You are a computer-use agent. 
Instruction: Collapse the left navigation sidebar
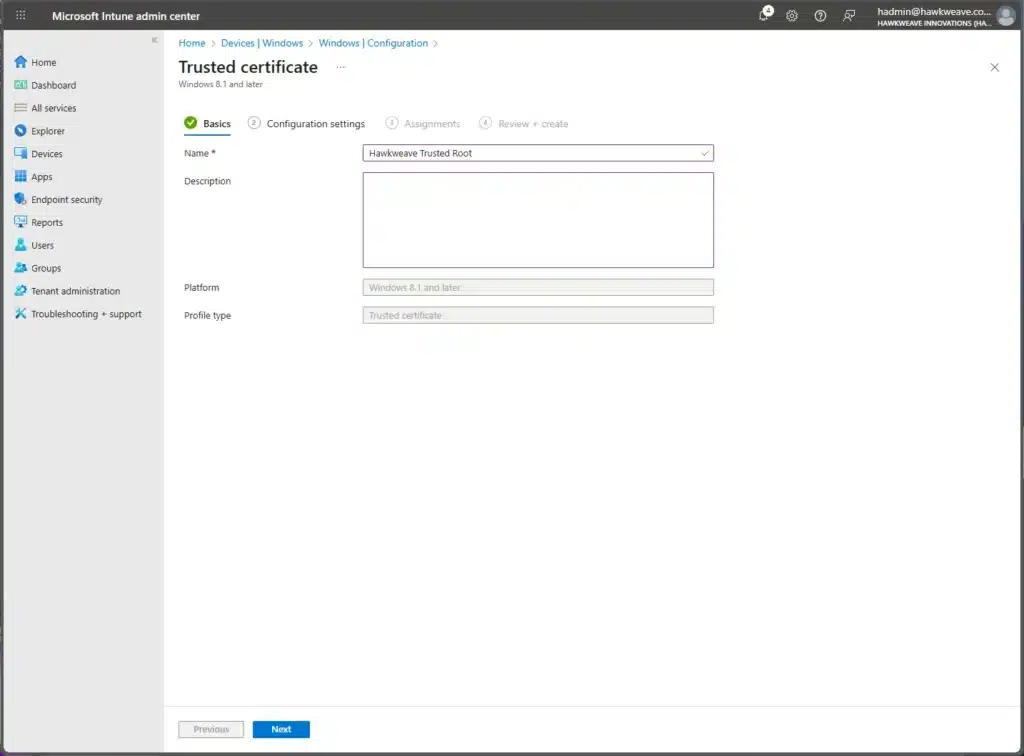pyautogui.click(x=154, y=40)
